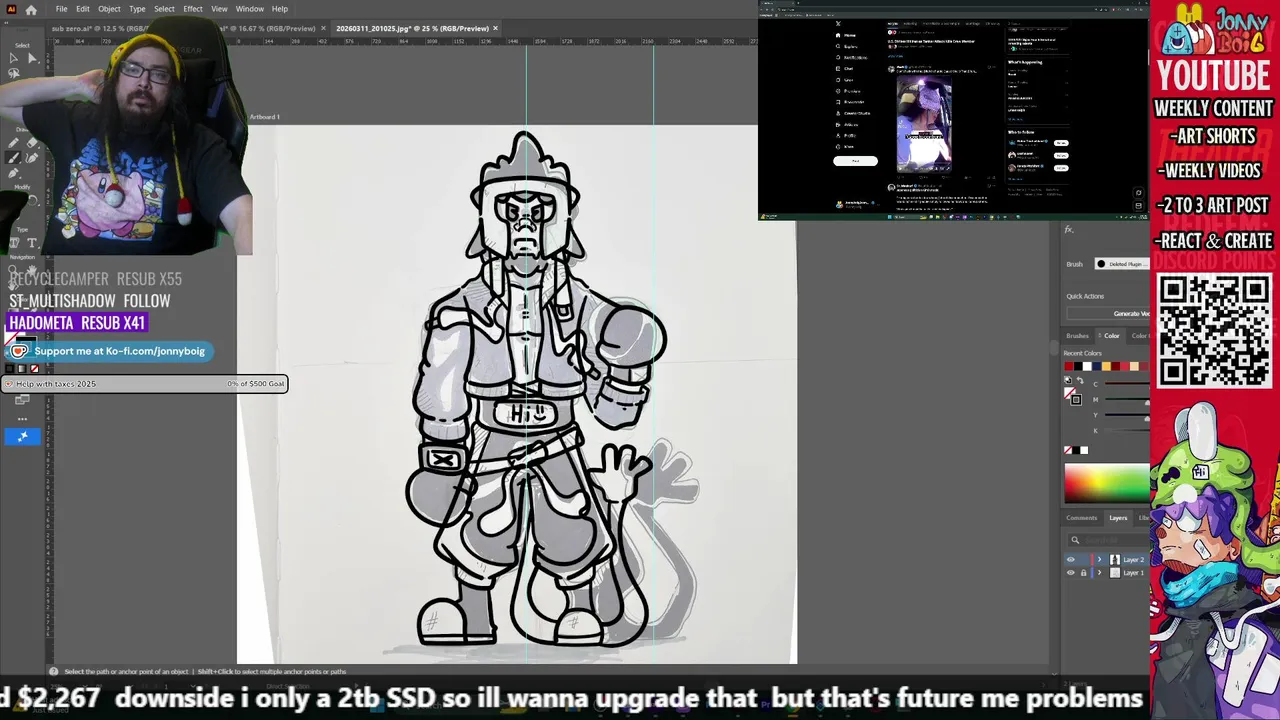The height and width of the screenshot is (720, 1280).
Task: Click the X logo in browser window
Action: pos(838,23)
